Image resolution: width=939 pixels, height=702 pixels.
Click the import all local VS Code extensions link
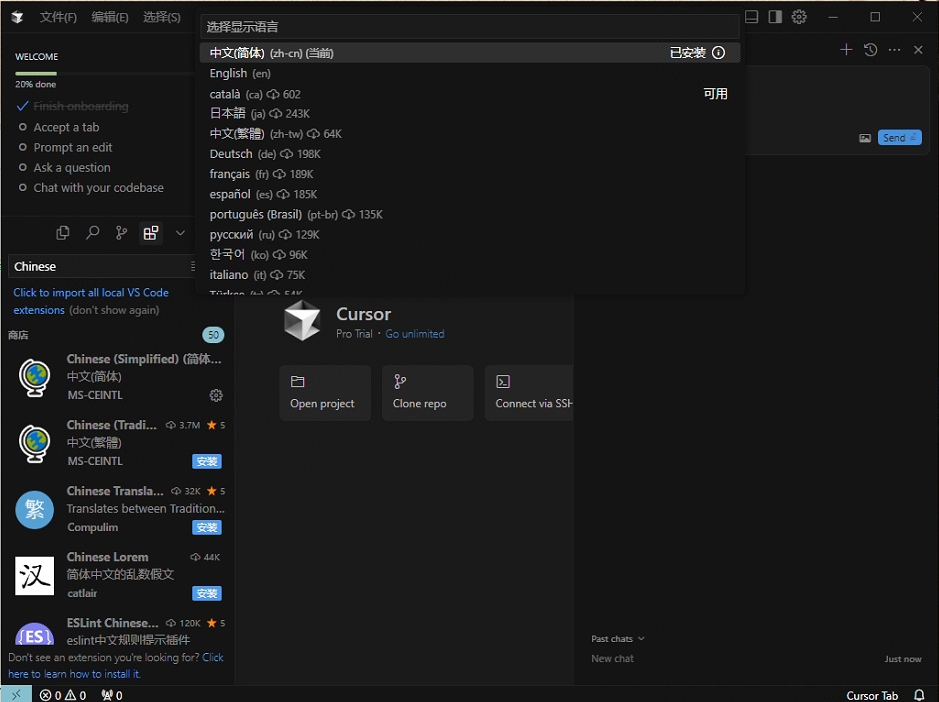click(x=91, y=301)
